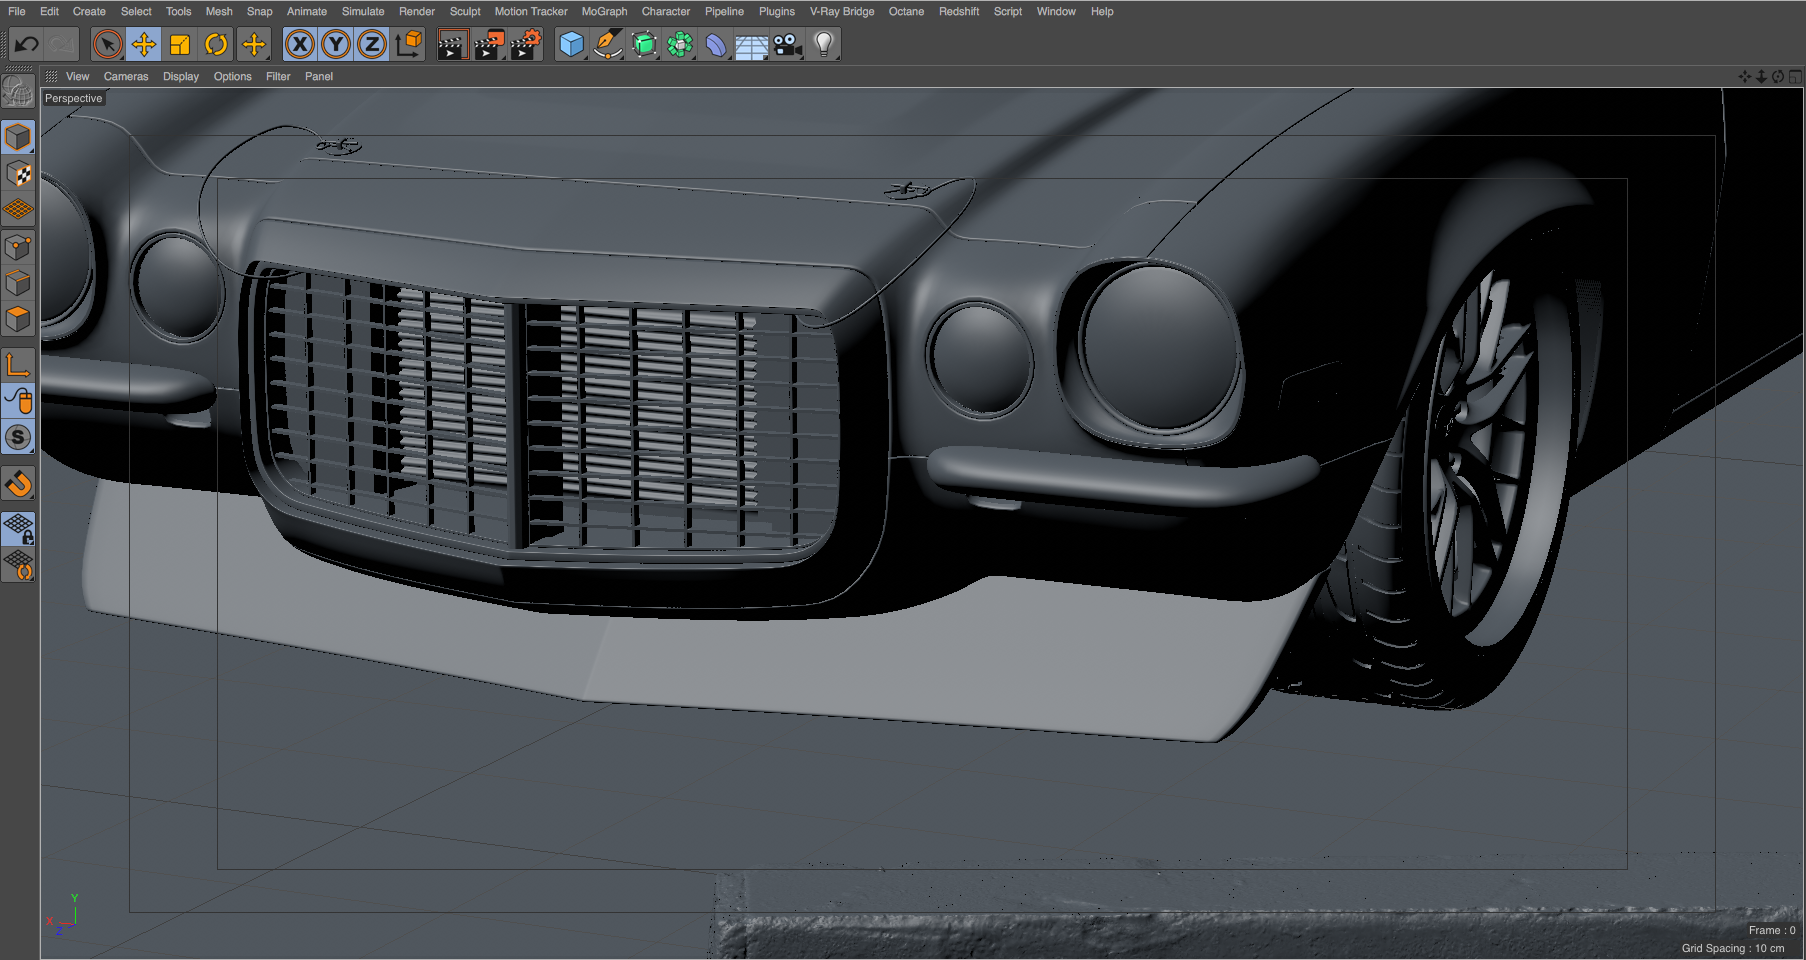This screenshot has width=1806, height=960.
Task: Toggle Z-axis lock
Action: 372,45
